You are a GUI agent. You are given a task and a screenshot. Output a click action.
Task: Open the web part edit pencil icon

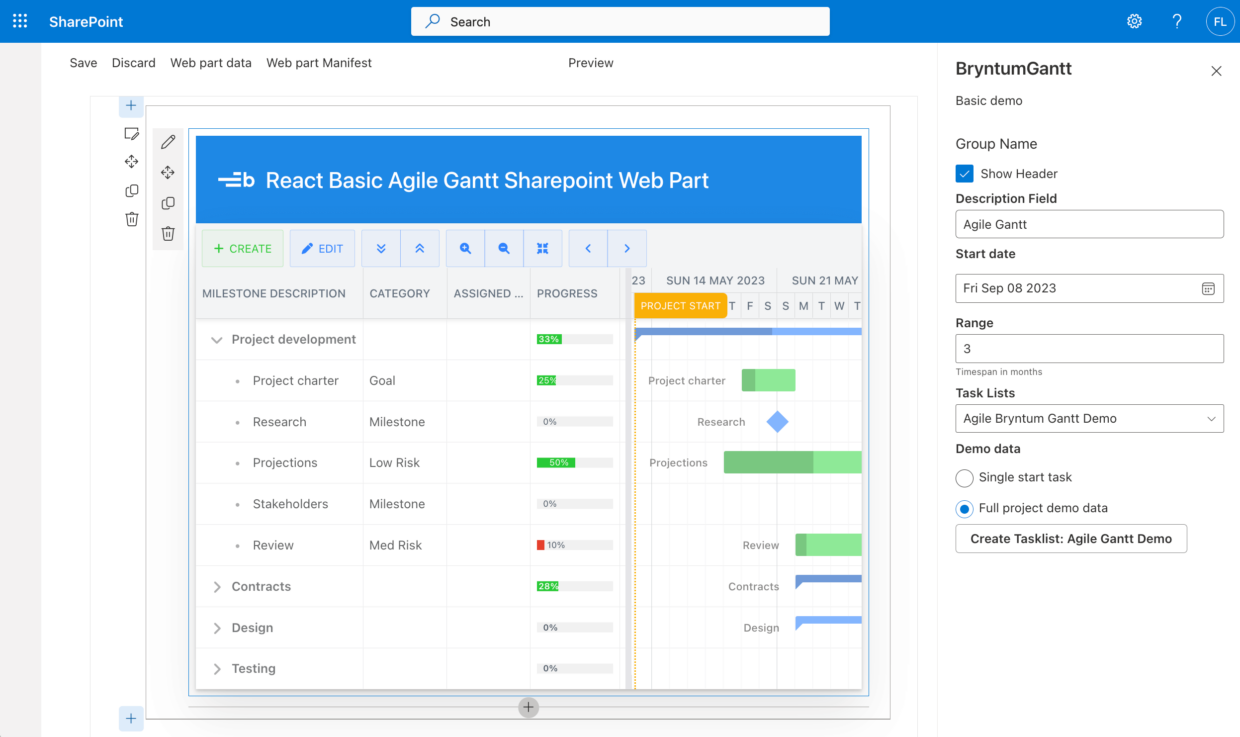click(167, 141)
